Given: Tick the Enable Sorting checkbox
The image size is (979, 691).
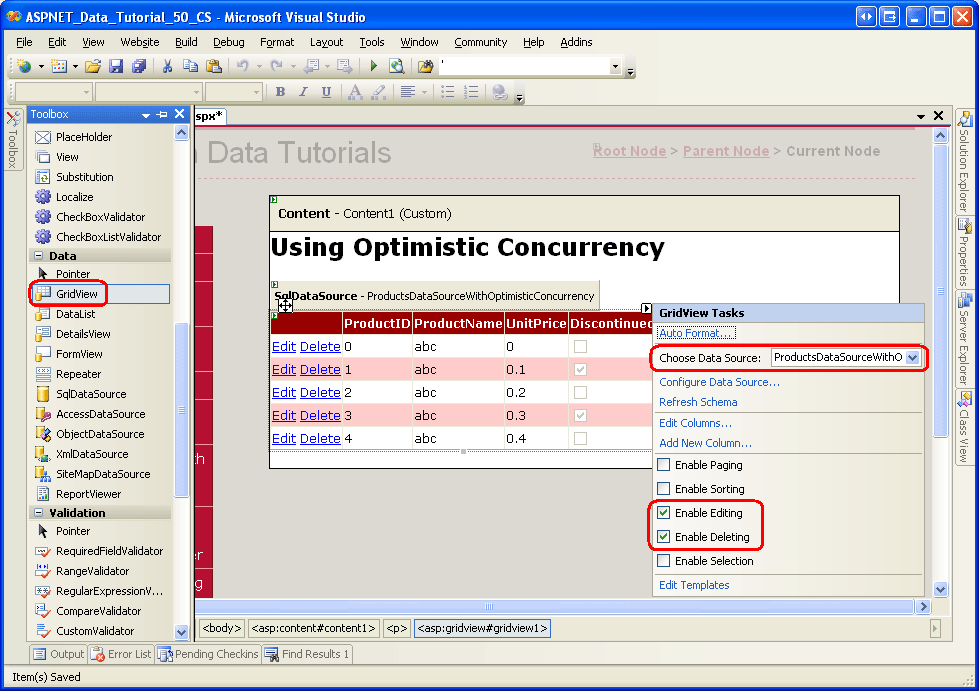Looking at the screenshot, I should point(664,489).
